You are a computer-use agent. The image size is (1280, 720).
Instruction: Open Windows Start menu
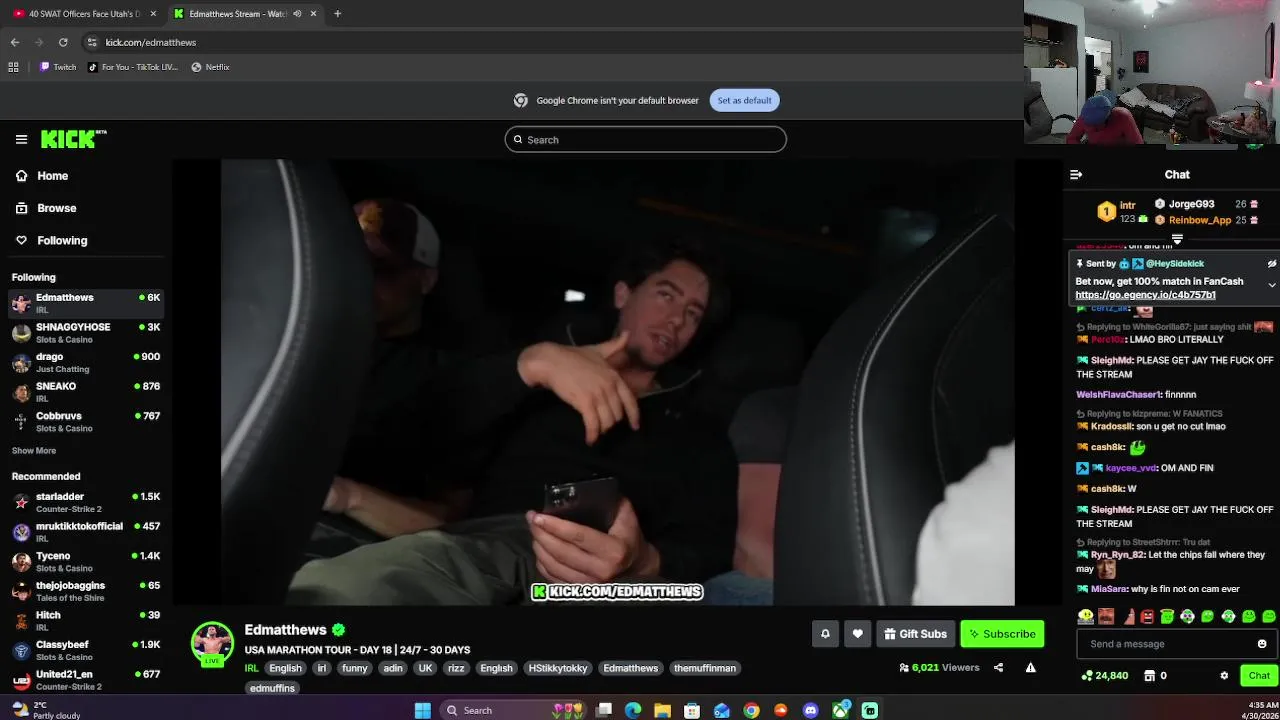point(423,710)
